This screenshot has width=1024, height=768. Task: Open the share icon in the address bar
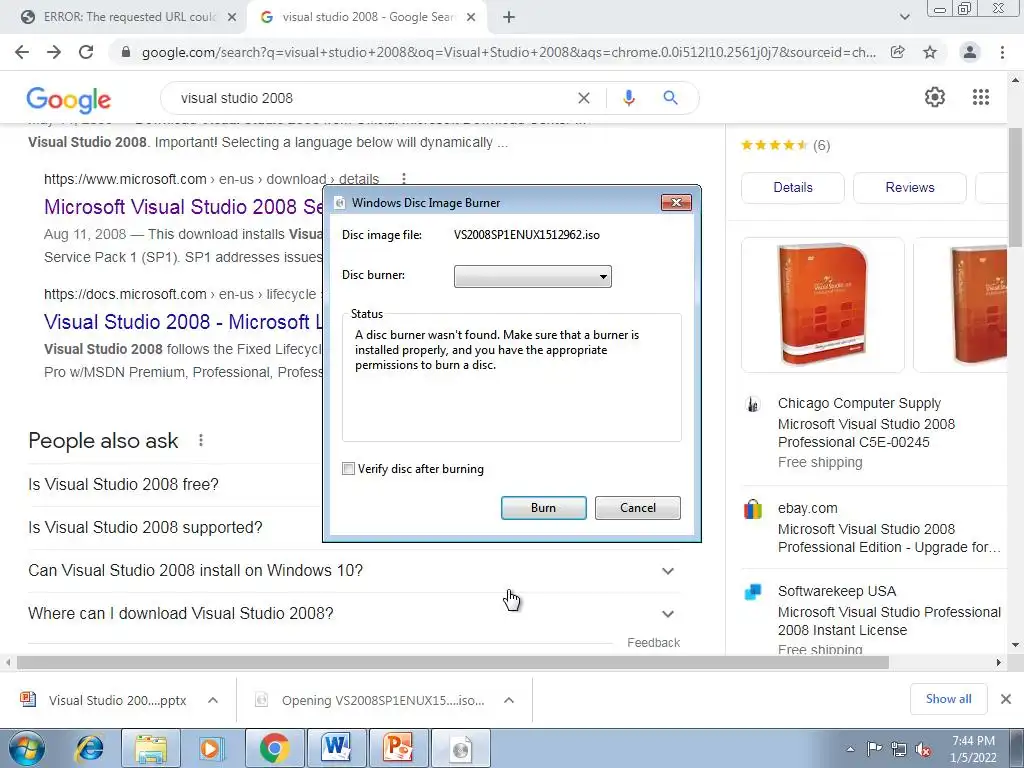pos(897,52)
